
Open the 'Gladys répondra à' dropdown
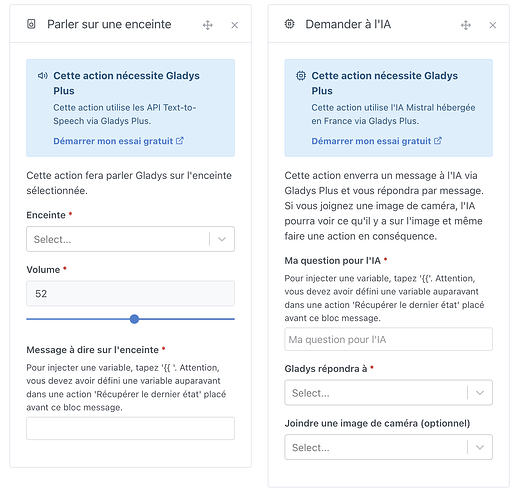coord(388,393)
